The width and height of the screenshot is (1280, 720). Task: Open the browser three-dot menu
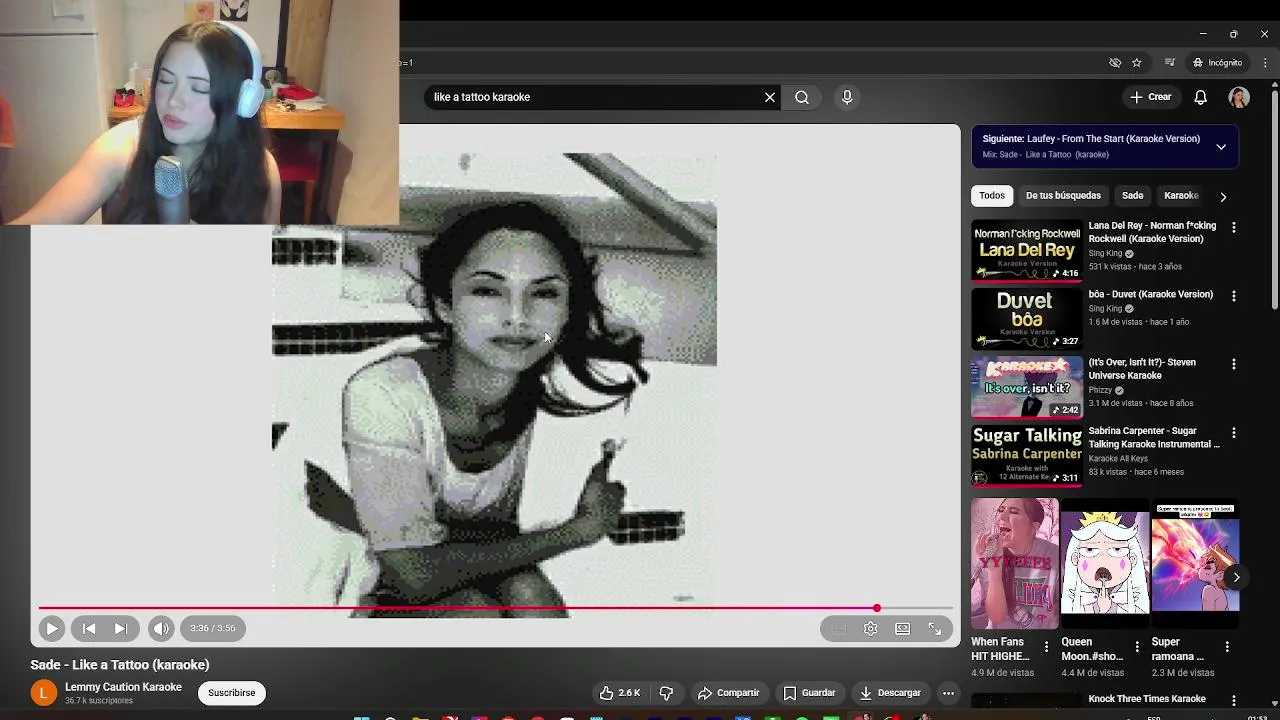coord(1265,63)
